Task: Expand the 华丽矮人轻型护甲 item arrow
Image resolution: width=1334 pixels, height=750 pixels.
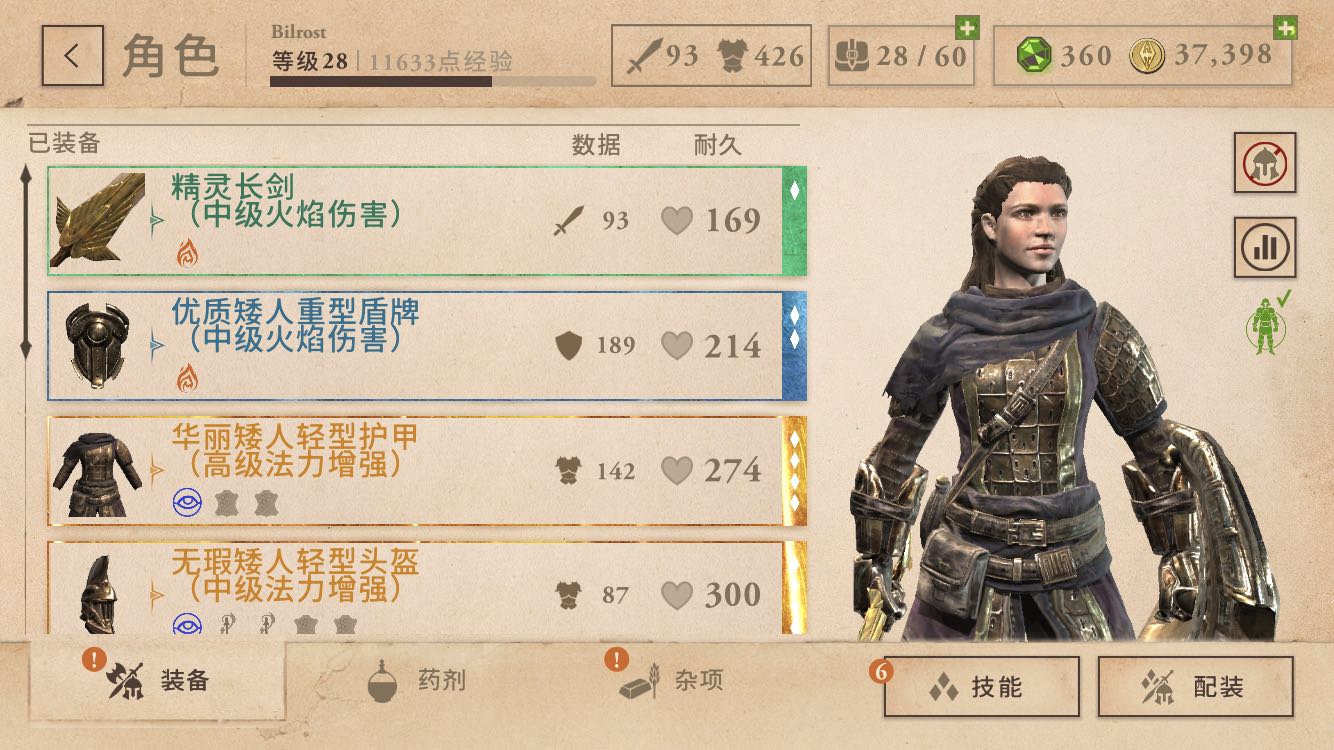Action: tap(157, 469)
